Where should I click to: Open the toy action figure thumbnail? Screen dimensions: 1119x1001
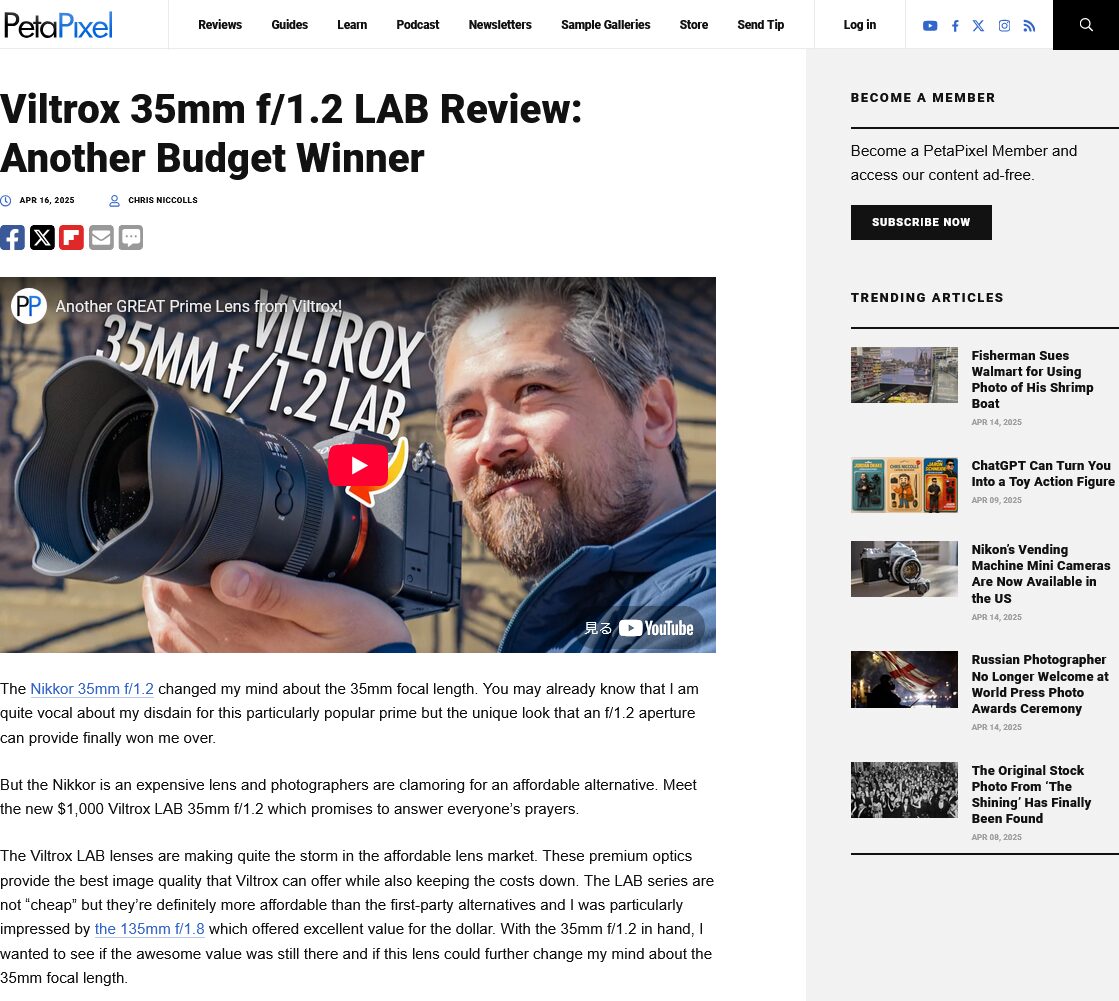point(904,485)
